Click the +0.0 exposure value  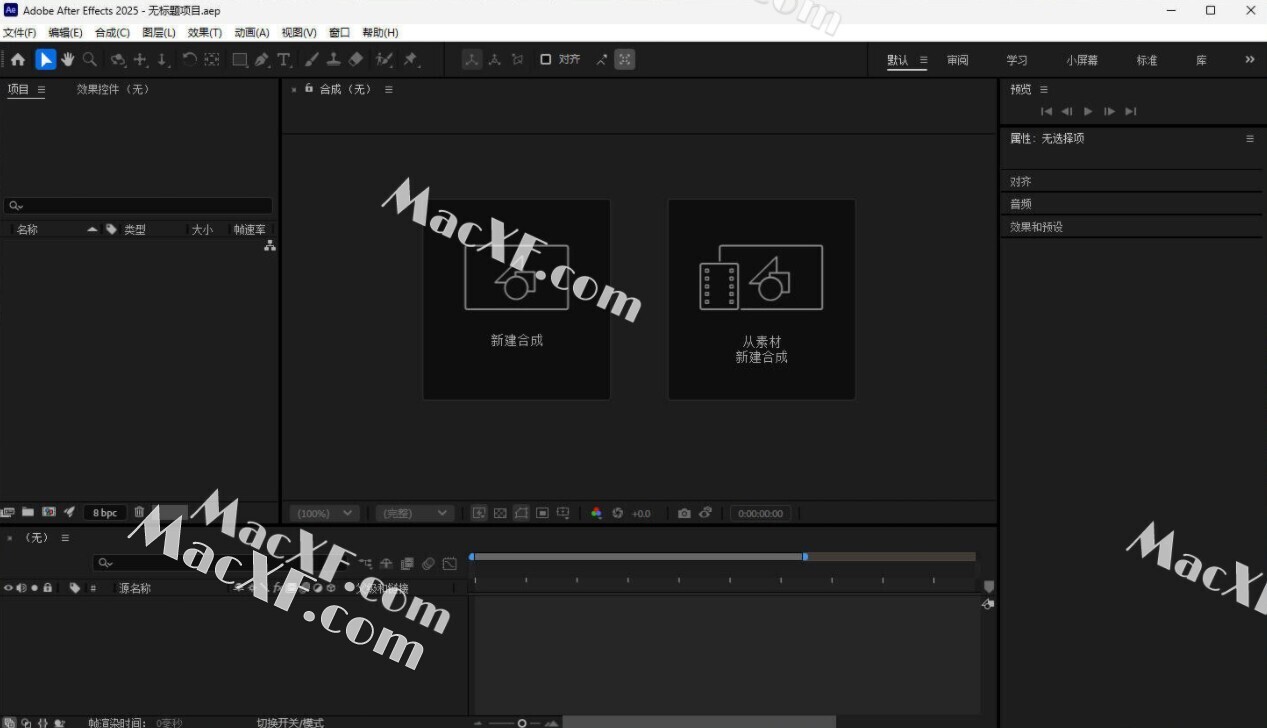pyautogui.click(x=641, y=513)
